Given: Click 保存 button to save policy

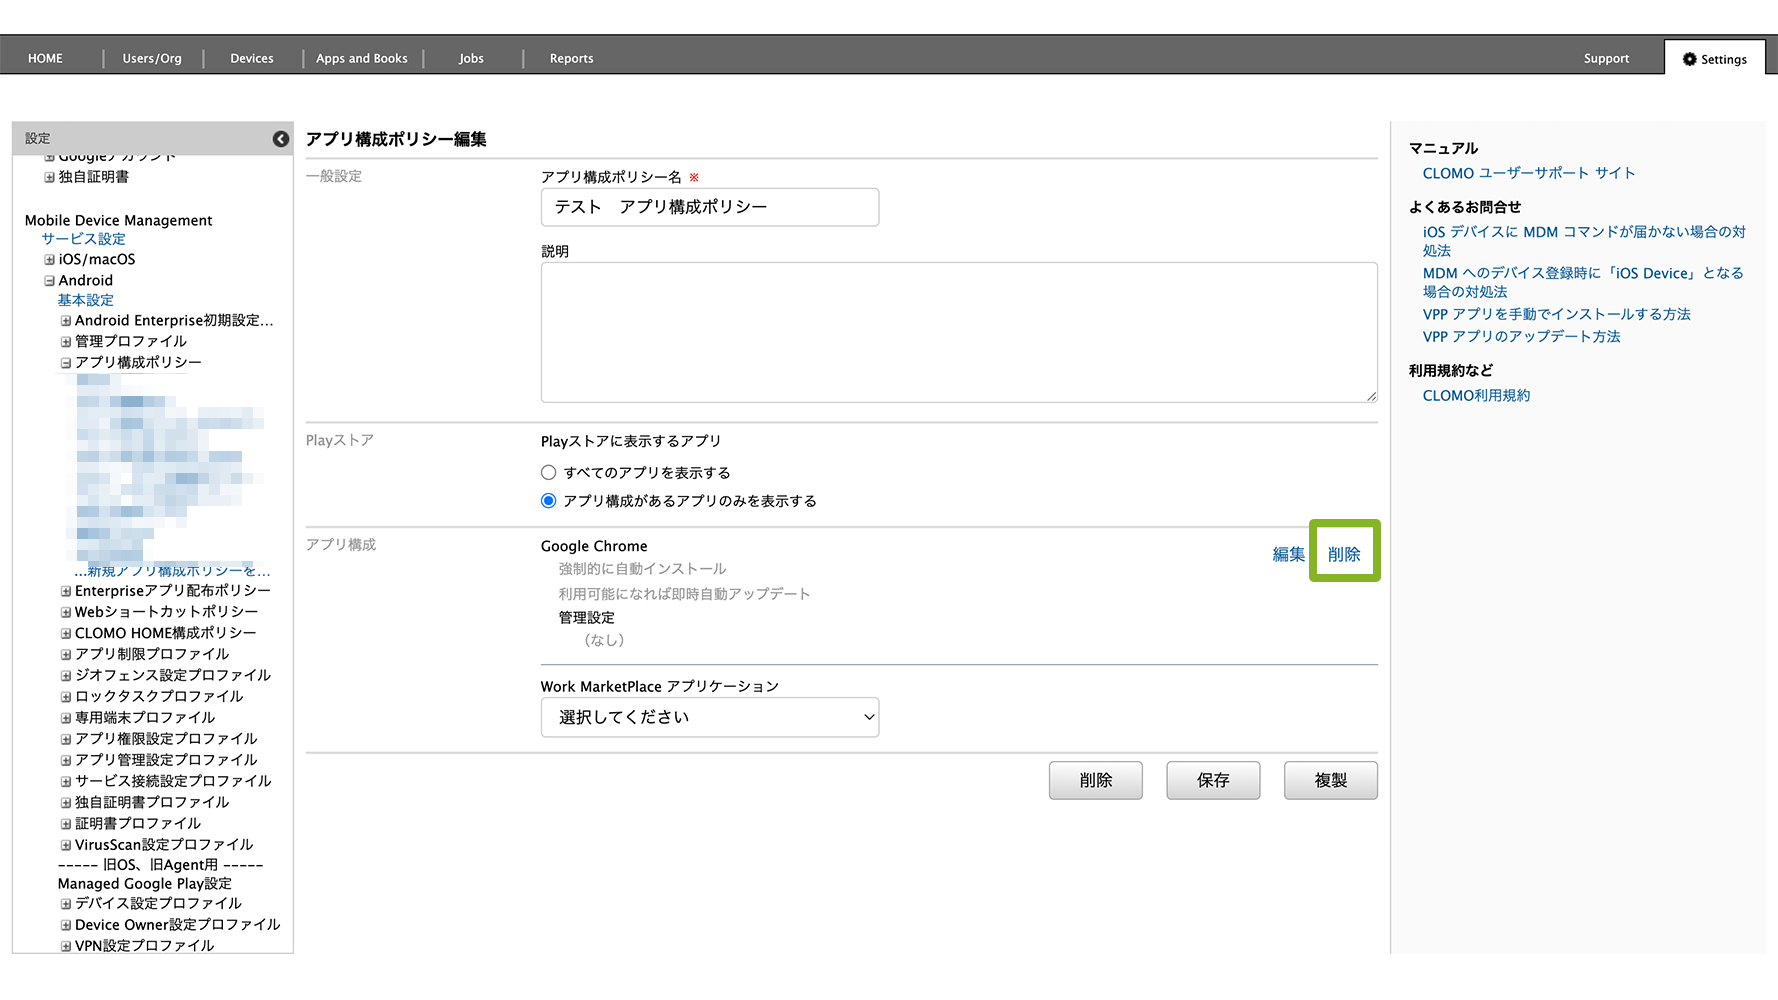Looking at the screenshot, I should 1212,780.
